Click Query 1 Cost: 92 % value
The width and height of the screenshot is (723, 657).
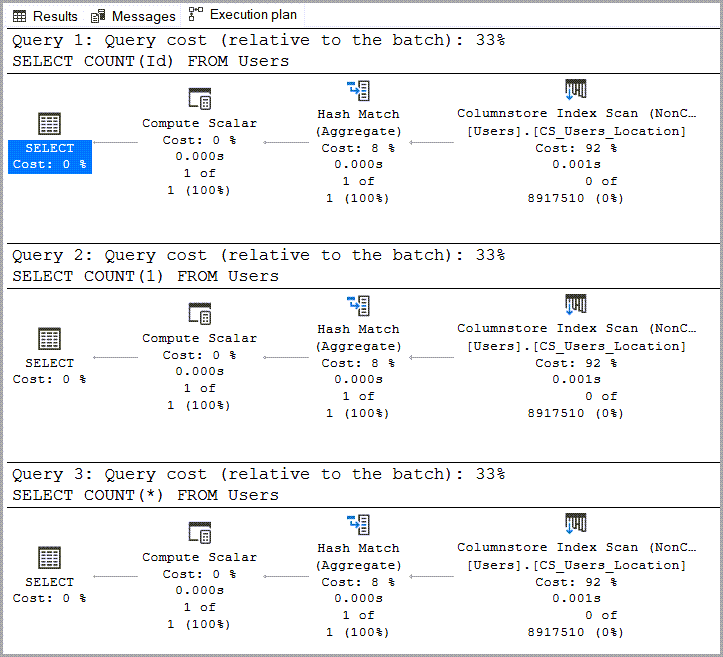point(576,148)
